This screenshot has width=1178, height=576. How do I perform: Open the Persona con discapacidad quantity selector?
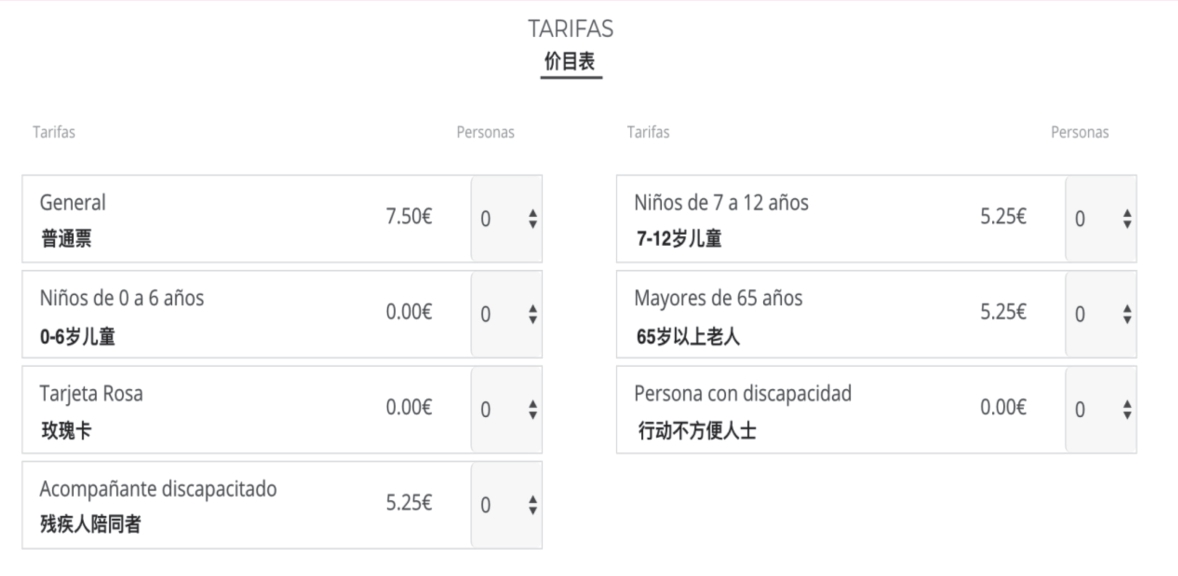1101,409
